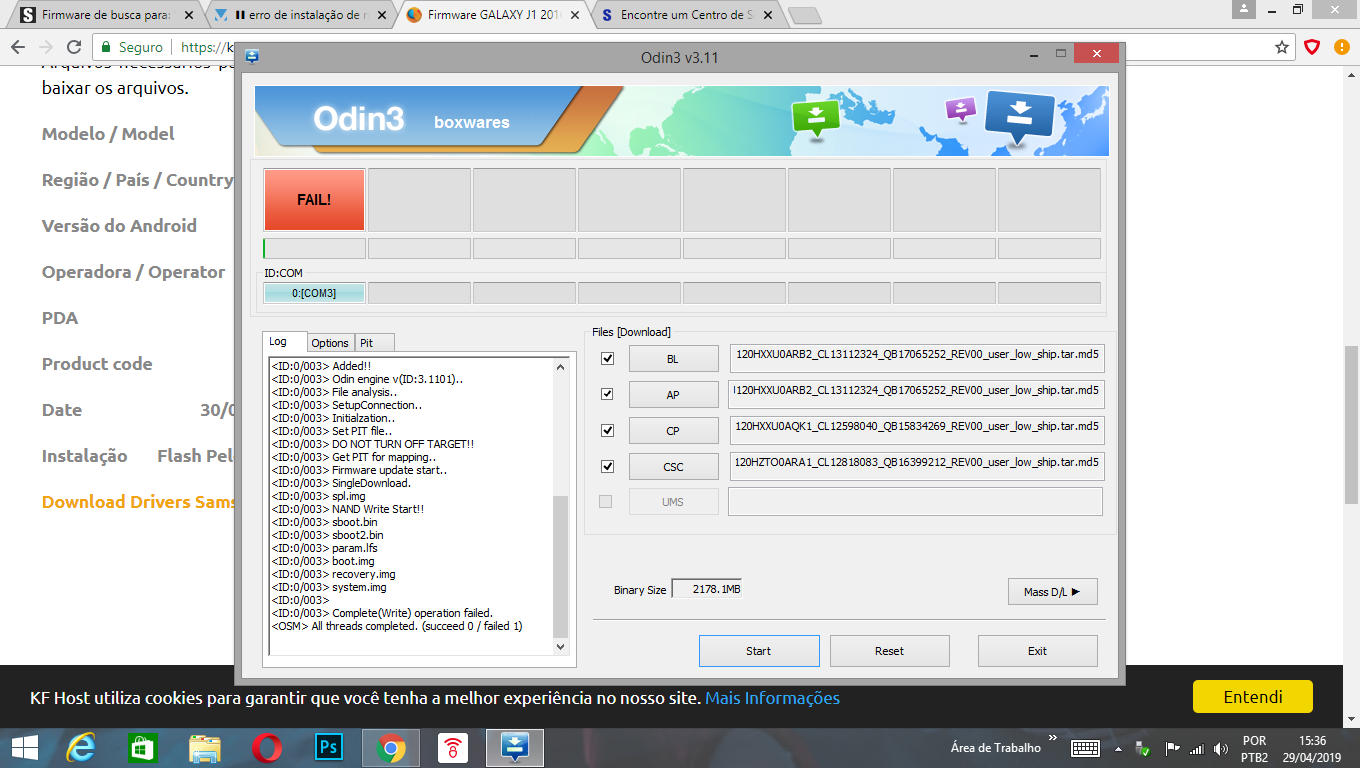Open the Windows Store from the taskbar
The width and height of the screenshot is (1360, 768).
[143, 748]
